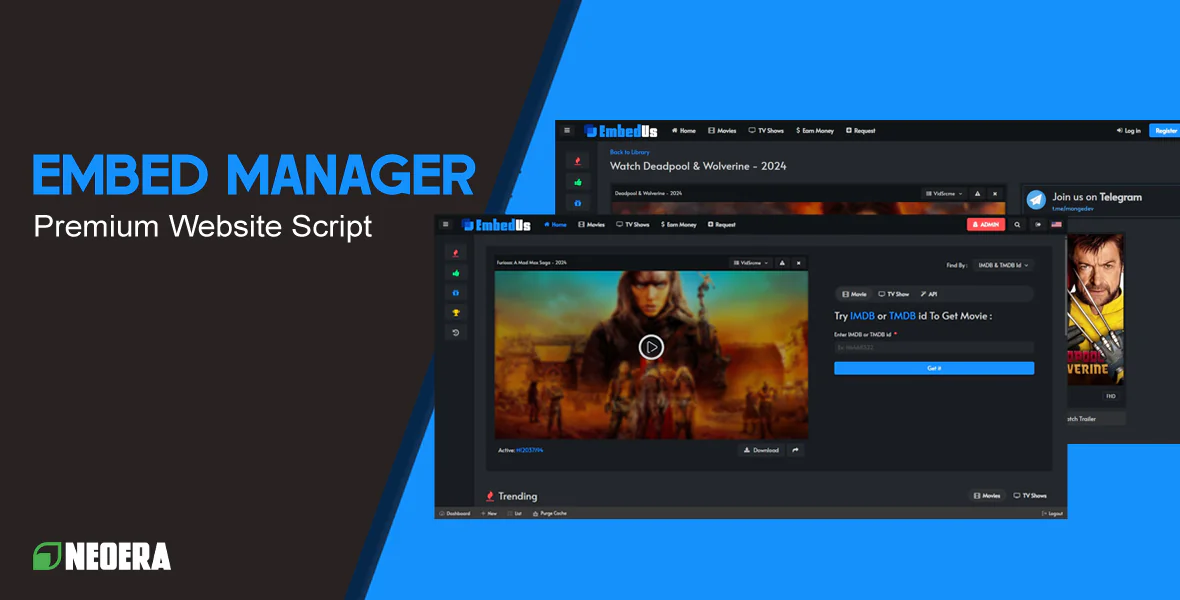Close the Furiosa player with the X icon
Viewport: 1180px width, 600px height.
(798, 263)
